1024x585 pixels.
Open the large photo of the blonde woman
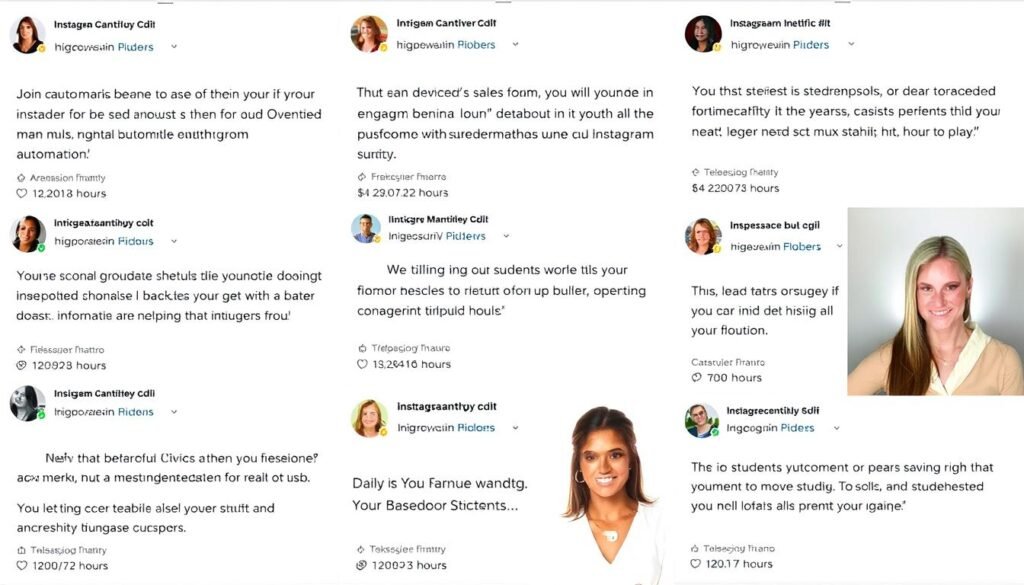(x=935, y=301)
